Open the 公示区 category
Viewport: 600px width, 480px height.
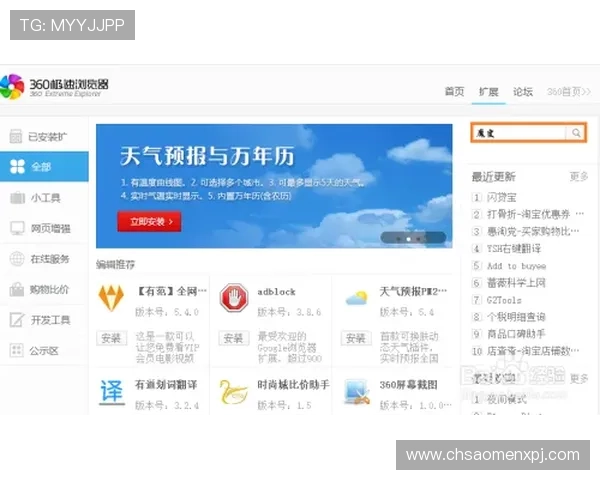(44, 350)
